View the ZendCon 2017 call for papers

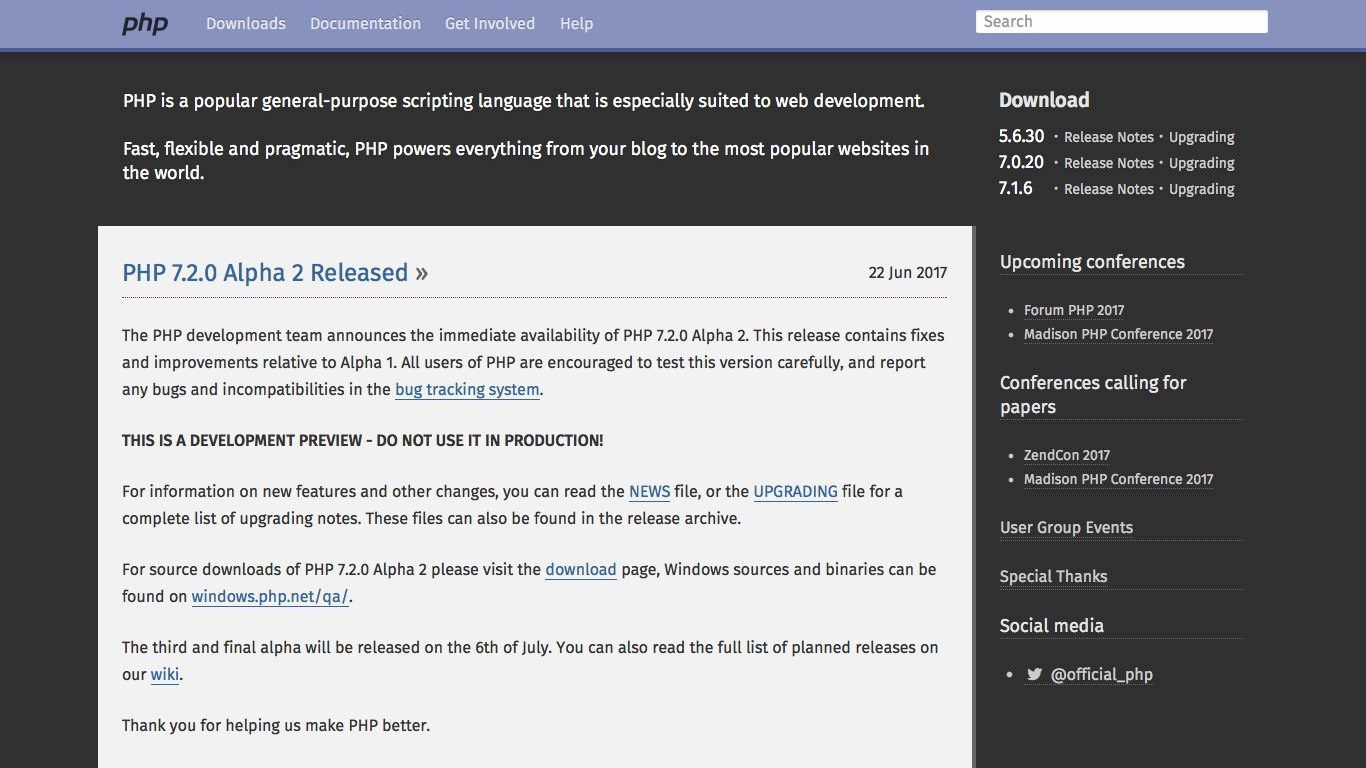[1066, 455]
